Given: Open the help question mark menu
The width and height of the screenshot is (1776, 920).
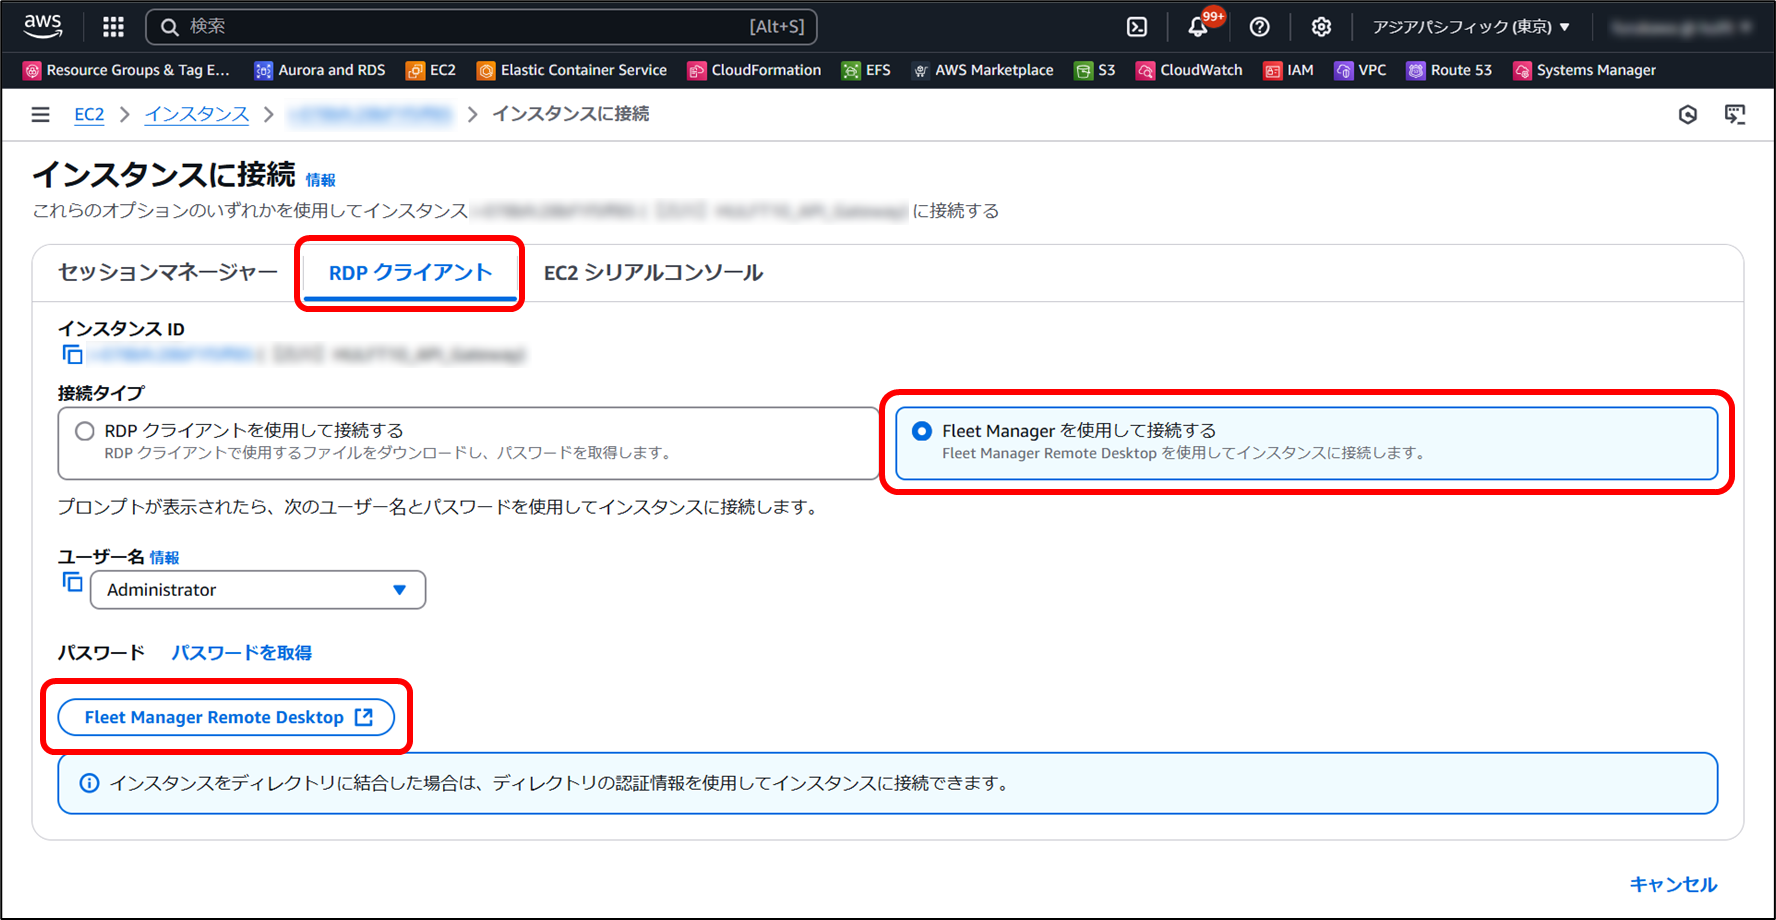Looking at the screenshot, I should [1260, 27].
